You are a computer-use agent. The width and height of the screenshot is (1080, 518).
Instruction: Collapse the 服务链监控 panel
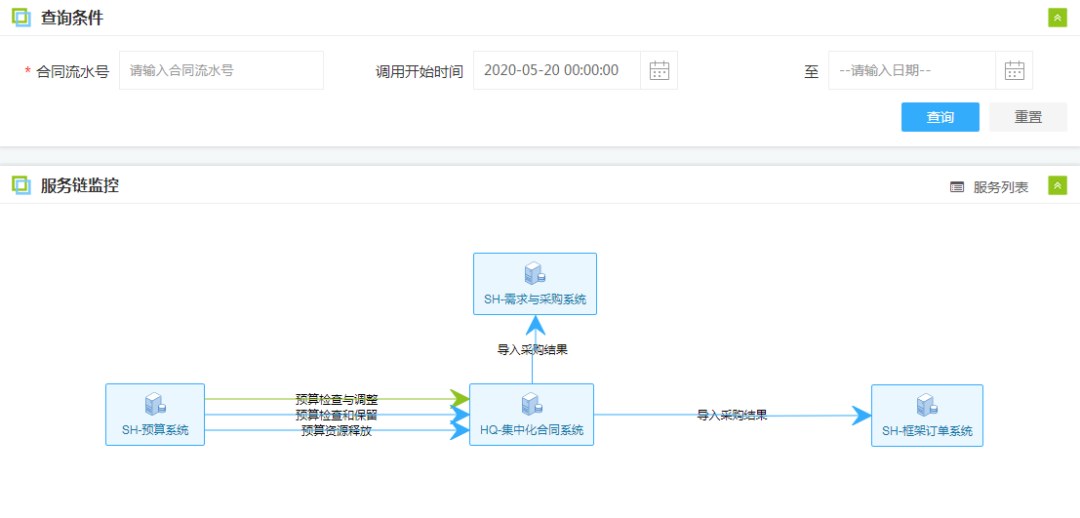[x=1057, y=186]
